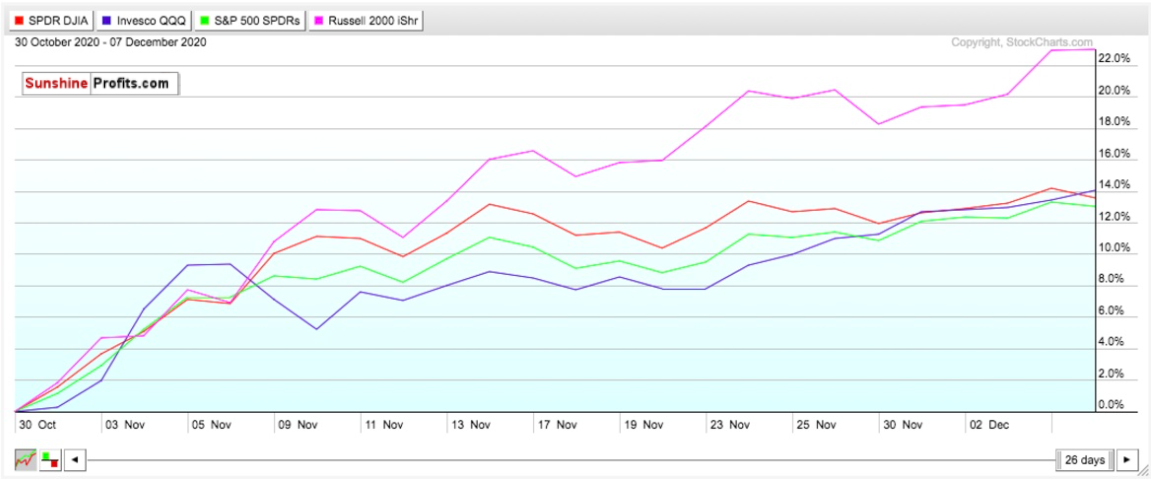Click the 18.0% y-axis label
This screenshot has width=1151, height=481.
(1114, 123)
